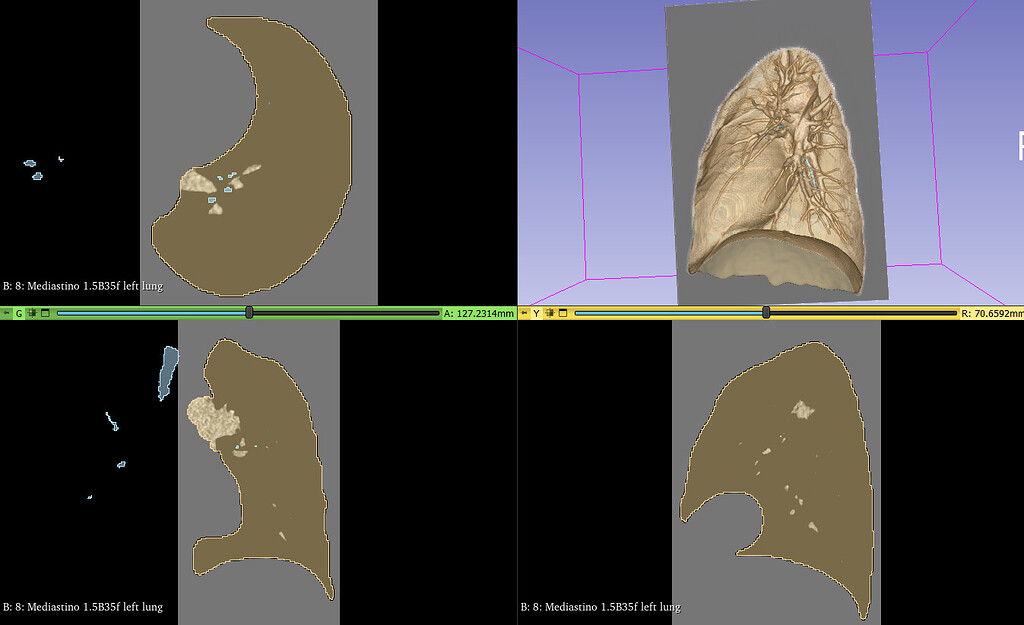The width and height of the screenshot is (1024, 625).
Task: Open the G view label menu
Action: point(19,313)
